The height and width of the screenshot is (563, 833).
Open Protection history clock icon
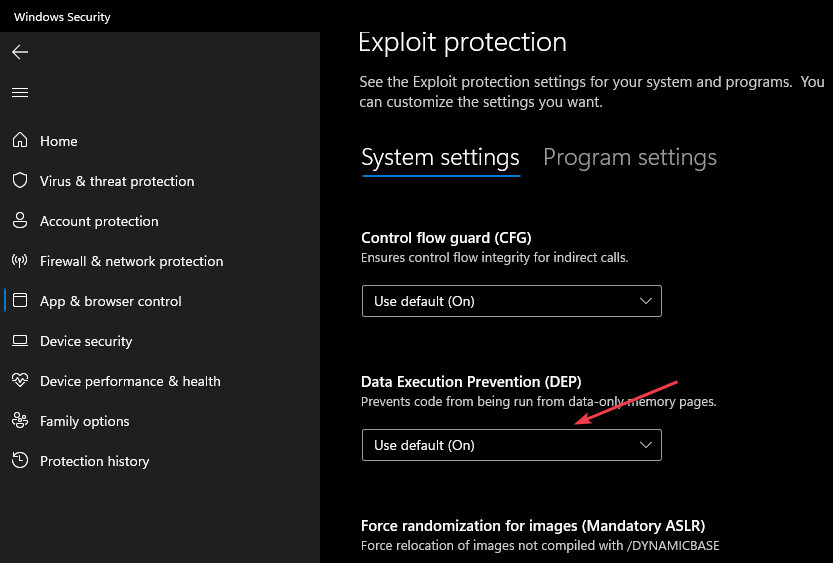[20, 460]
